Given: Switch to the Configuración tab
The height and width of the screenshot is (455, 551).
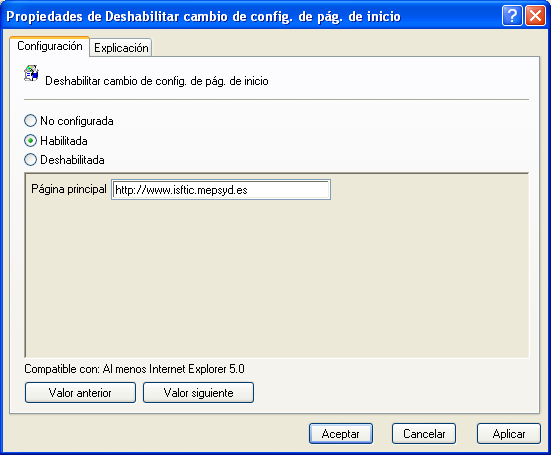Looking at the screenshot, I should (x=50, y=46).
